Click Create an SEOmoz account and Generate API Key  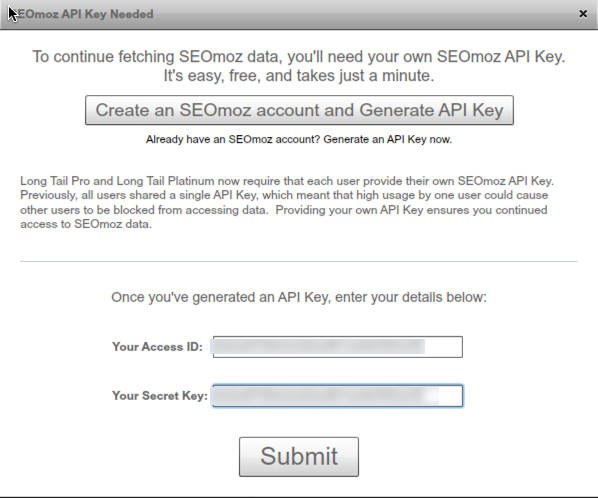tap(299, 110)
